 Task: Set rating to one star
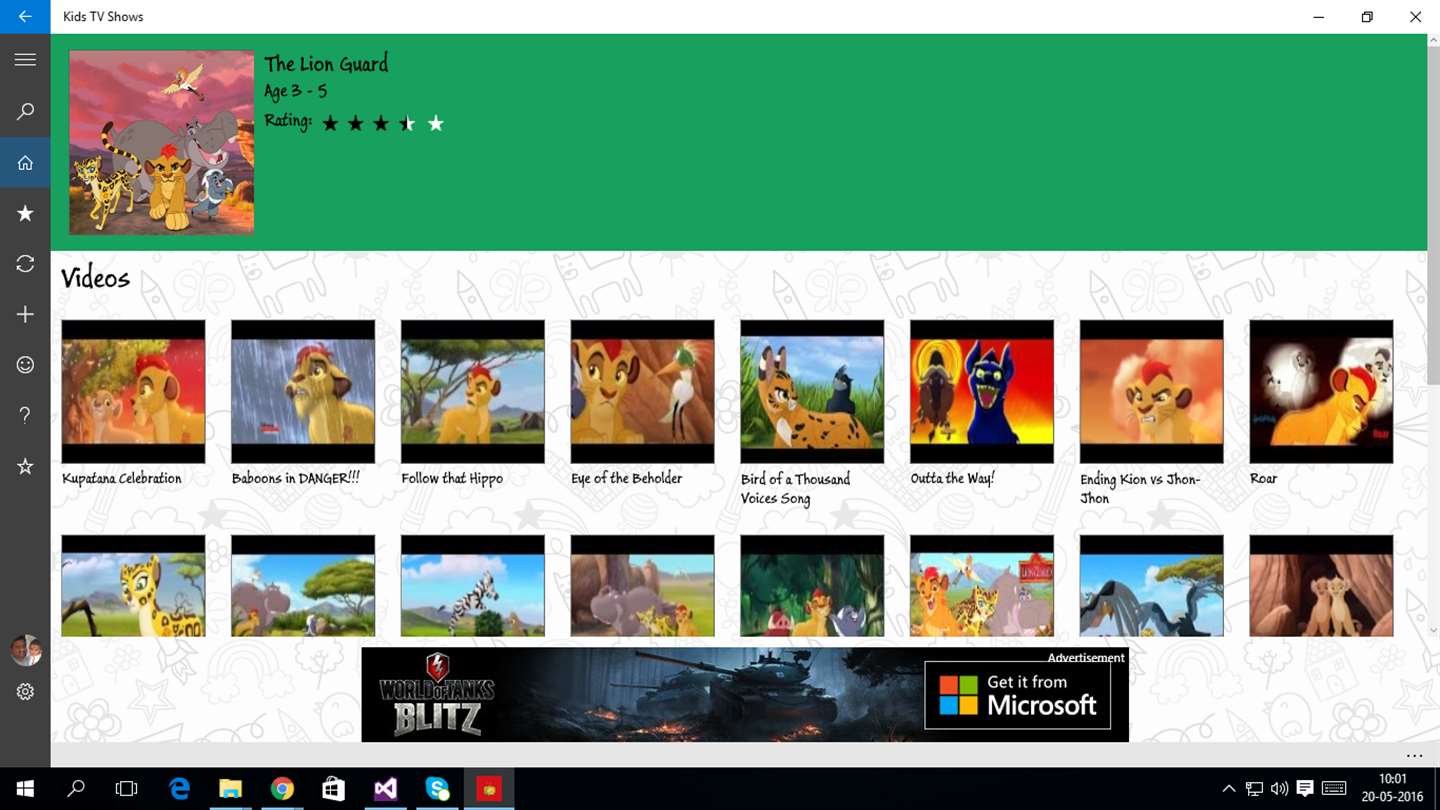[x=330, y=123]
